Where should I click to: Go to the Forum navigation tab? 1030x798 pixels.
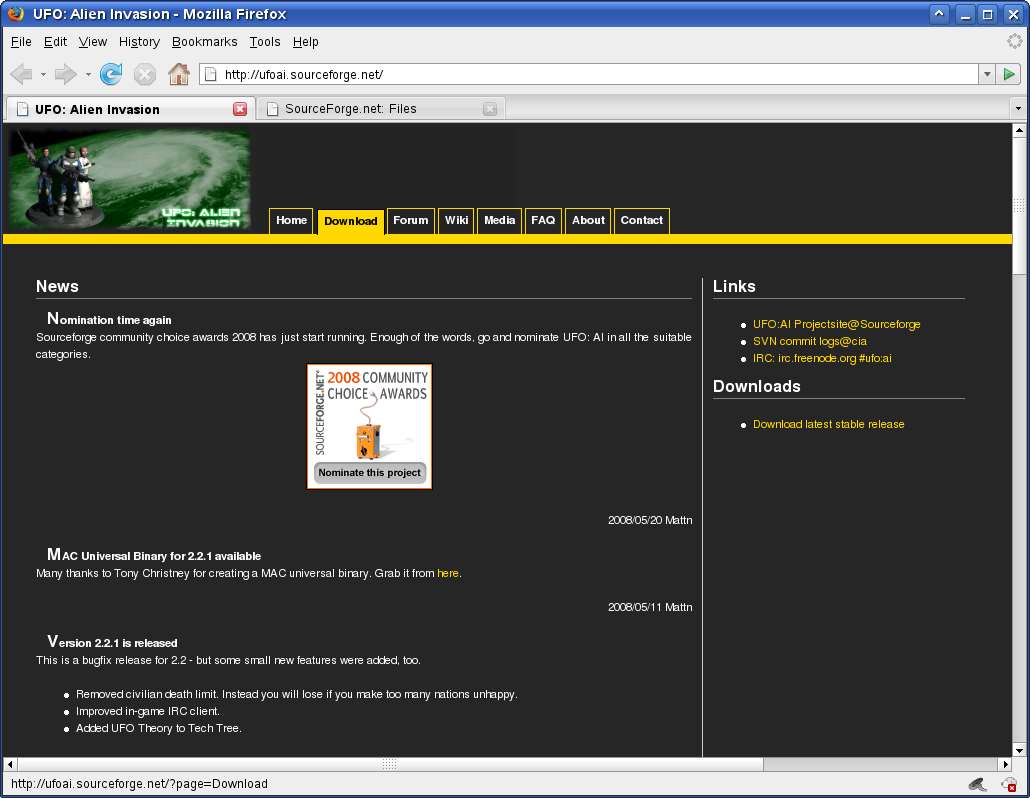pos(411,221)
